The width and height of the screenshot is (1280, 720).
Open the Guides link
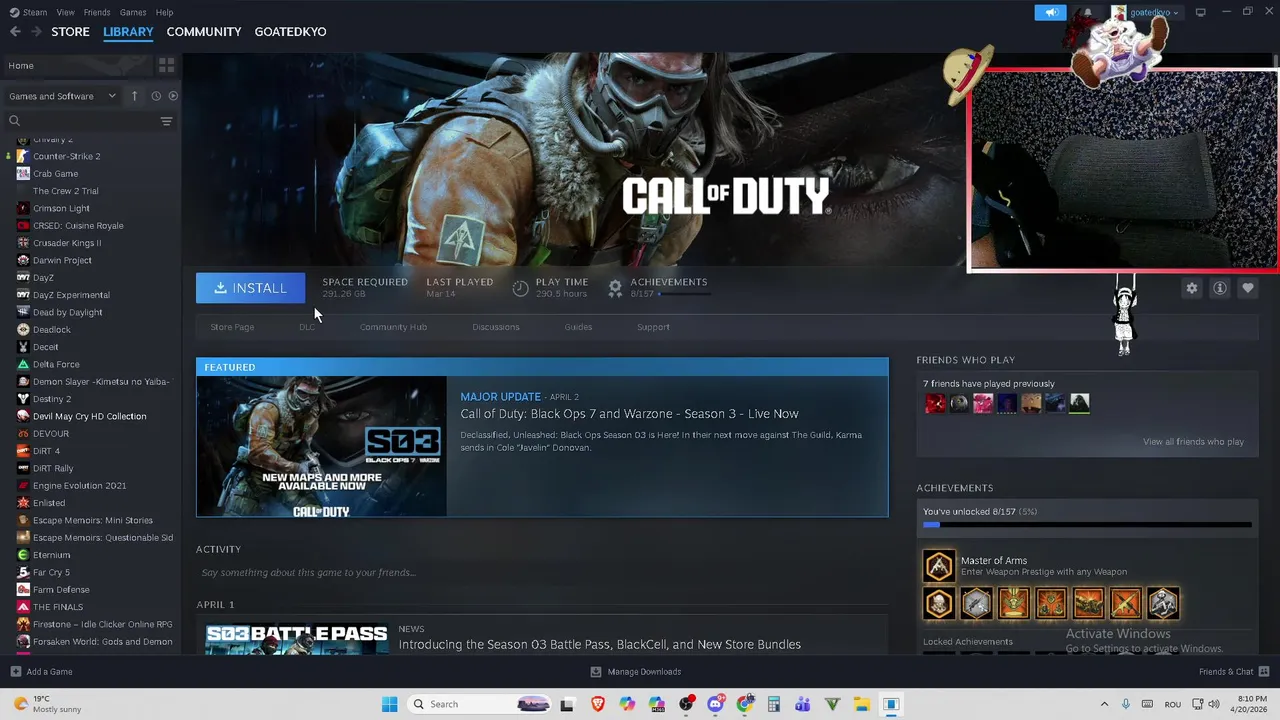[578, 327]
